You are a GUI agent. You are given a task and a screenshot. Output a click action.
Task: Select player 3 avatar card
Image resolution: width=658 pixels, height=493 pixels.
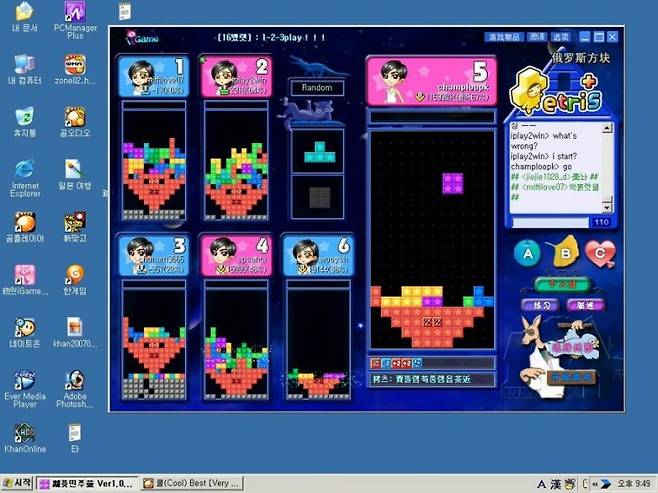pyautogui.click(x=154, y=256)
